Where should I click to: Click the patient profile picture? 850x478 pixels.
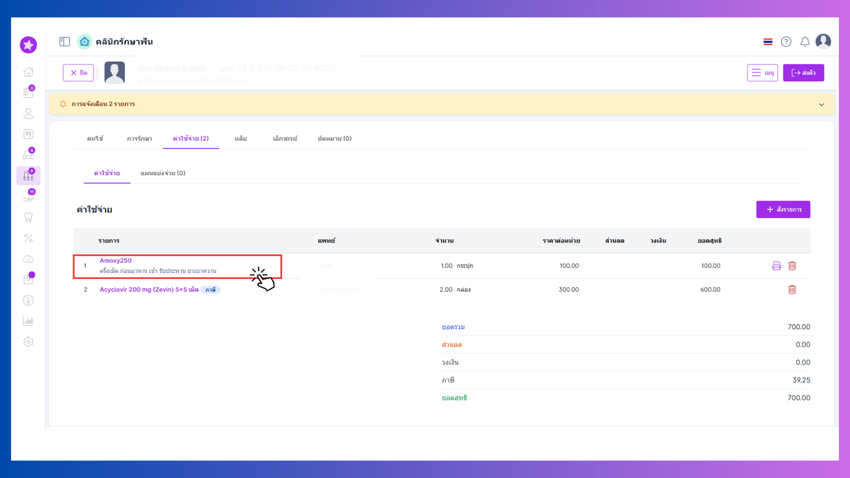(114, 72)
